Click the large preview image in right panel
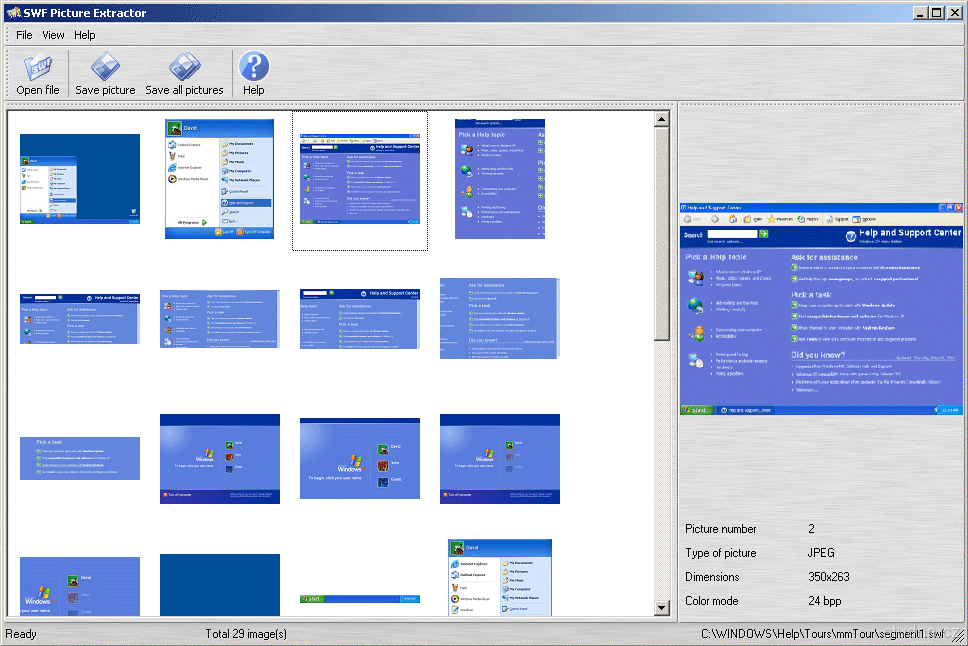Viewport: 968px width, 646px height. (821, 308)
